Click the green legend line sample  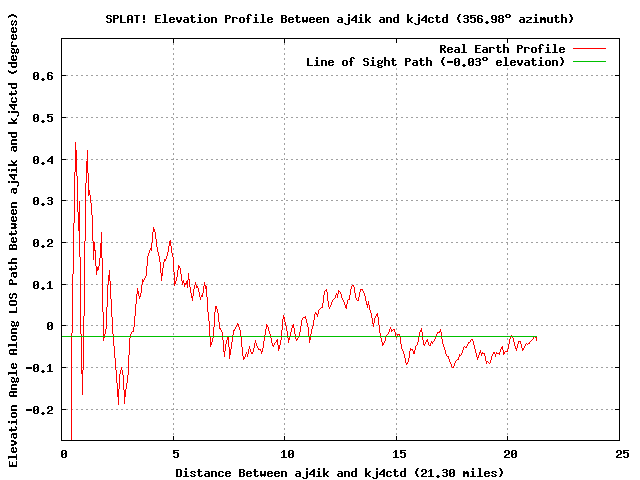point(589,62)
